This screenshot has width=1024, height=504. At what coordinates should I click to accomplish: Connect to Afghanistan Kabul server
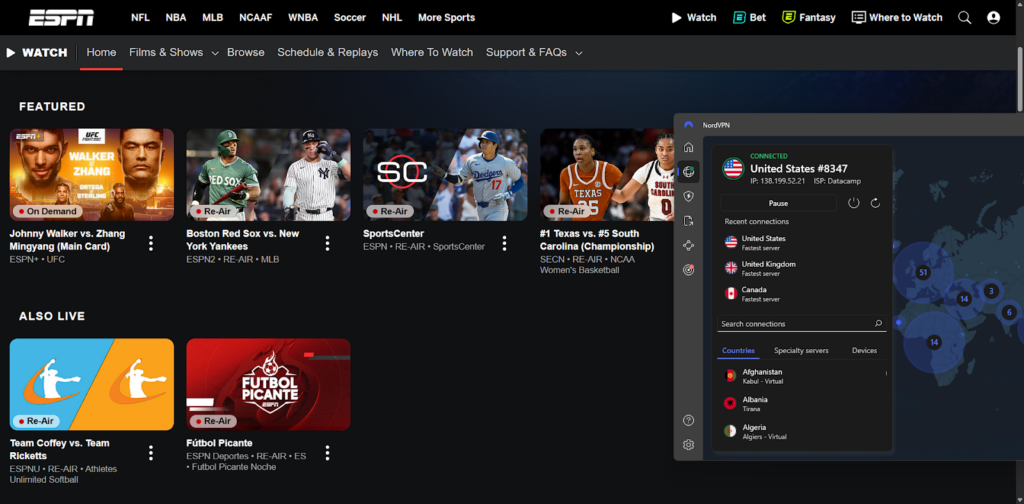tap(802, 376)
